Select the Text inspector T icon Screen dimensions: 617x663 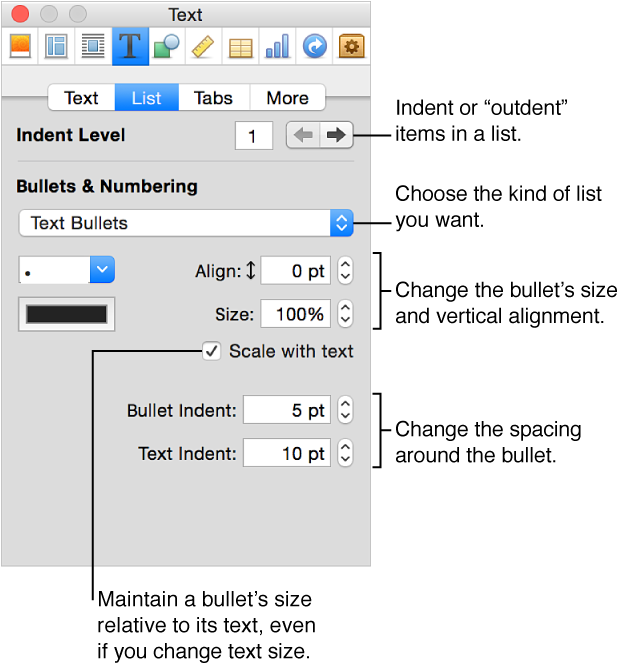130,46
